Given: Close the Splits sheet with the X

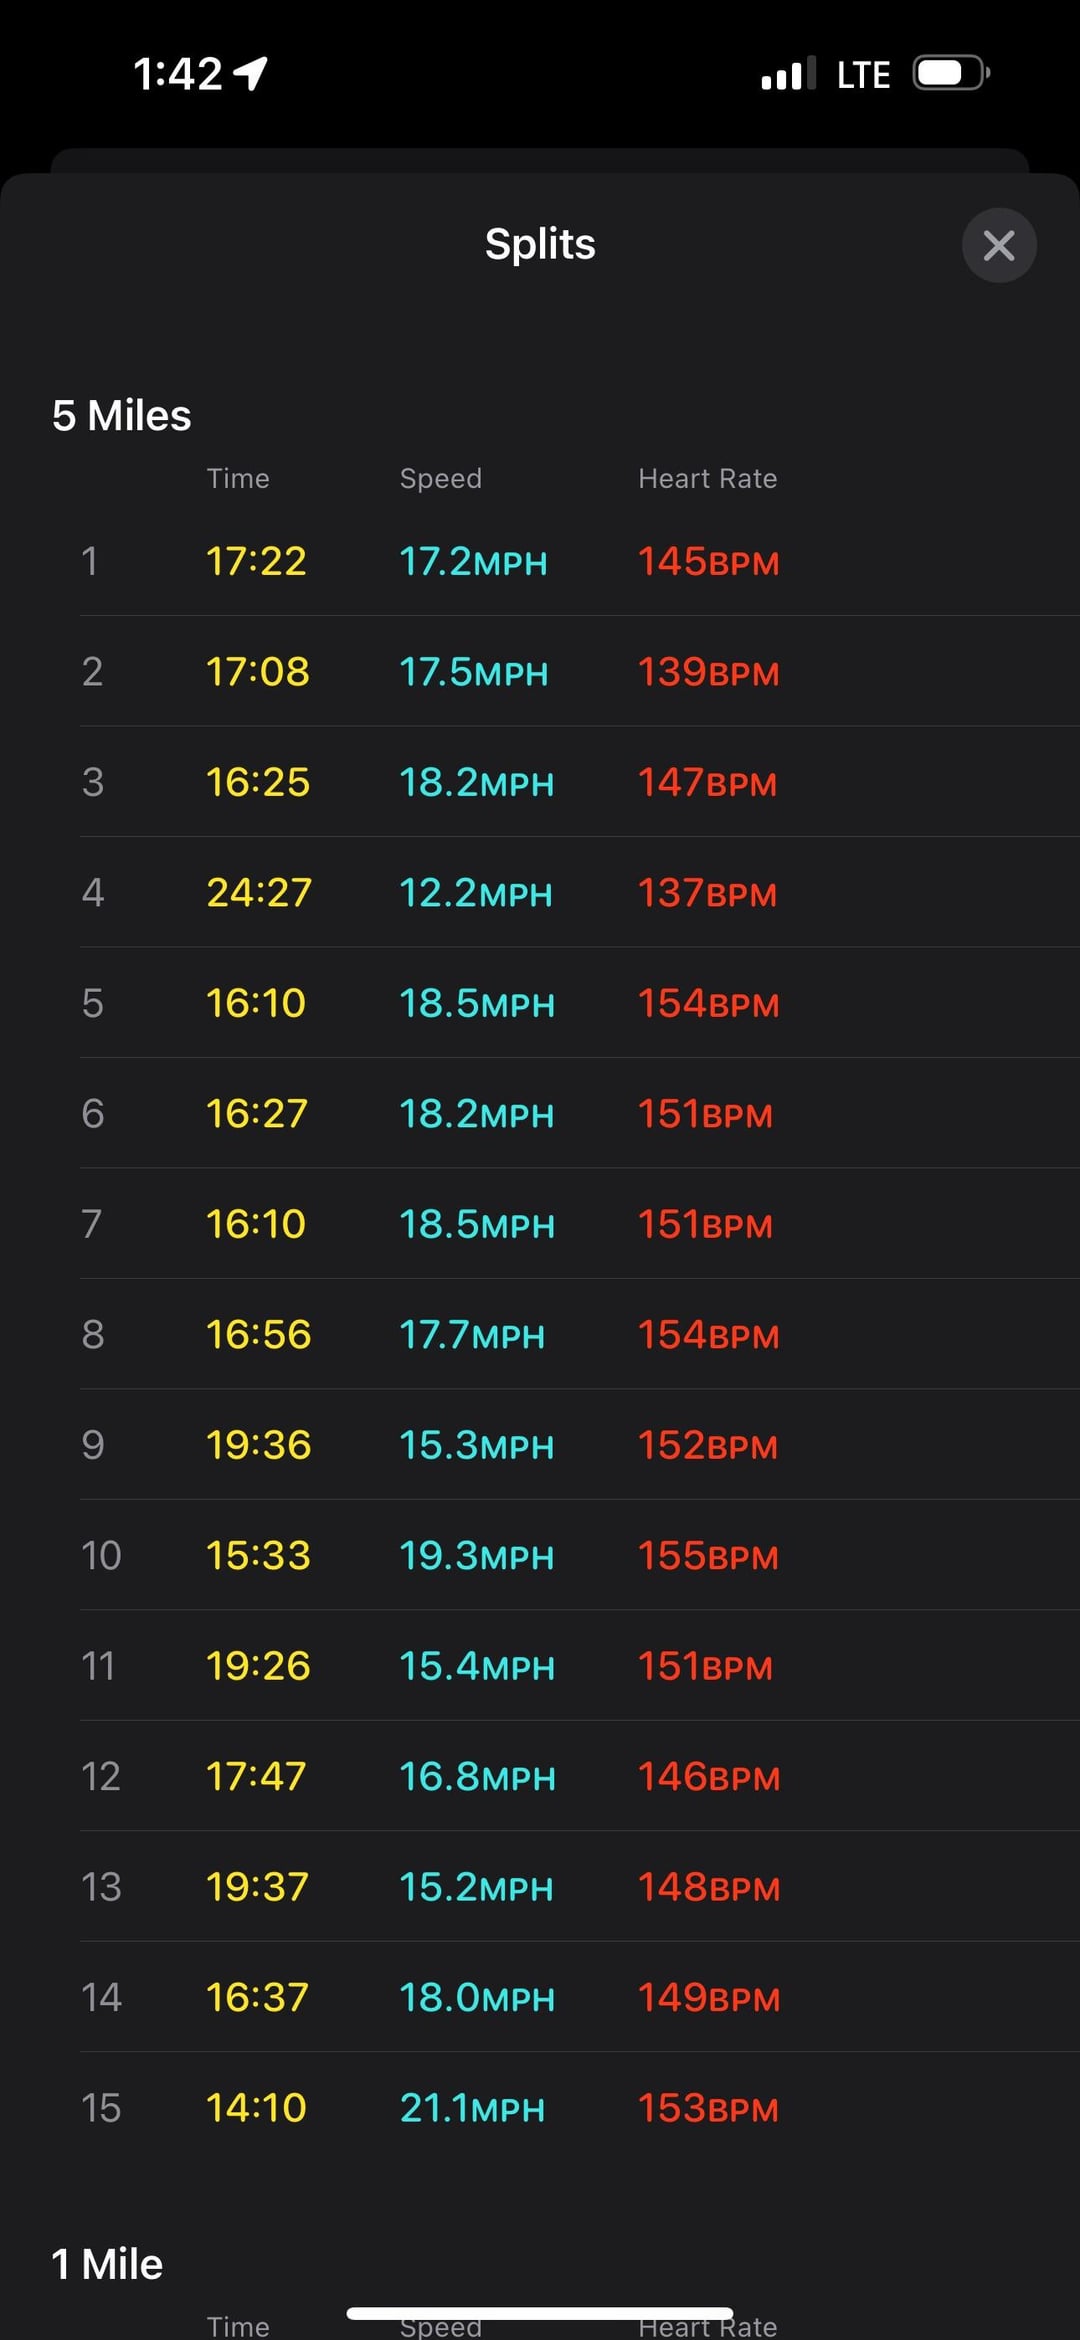Looking at the screenshot, I should pos(998,245).
